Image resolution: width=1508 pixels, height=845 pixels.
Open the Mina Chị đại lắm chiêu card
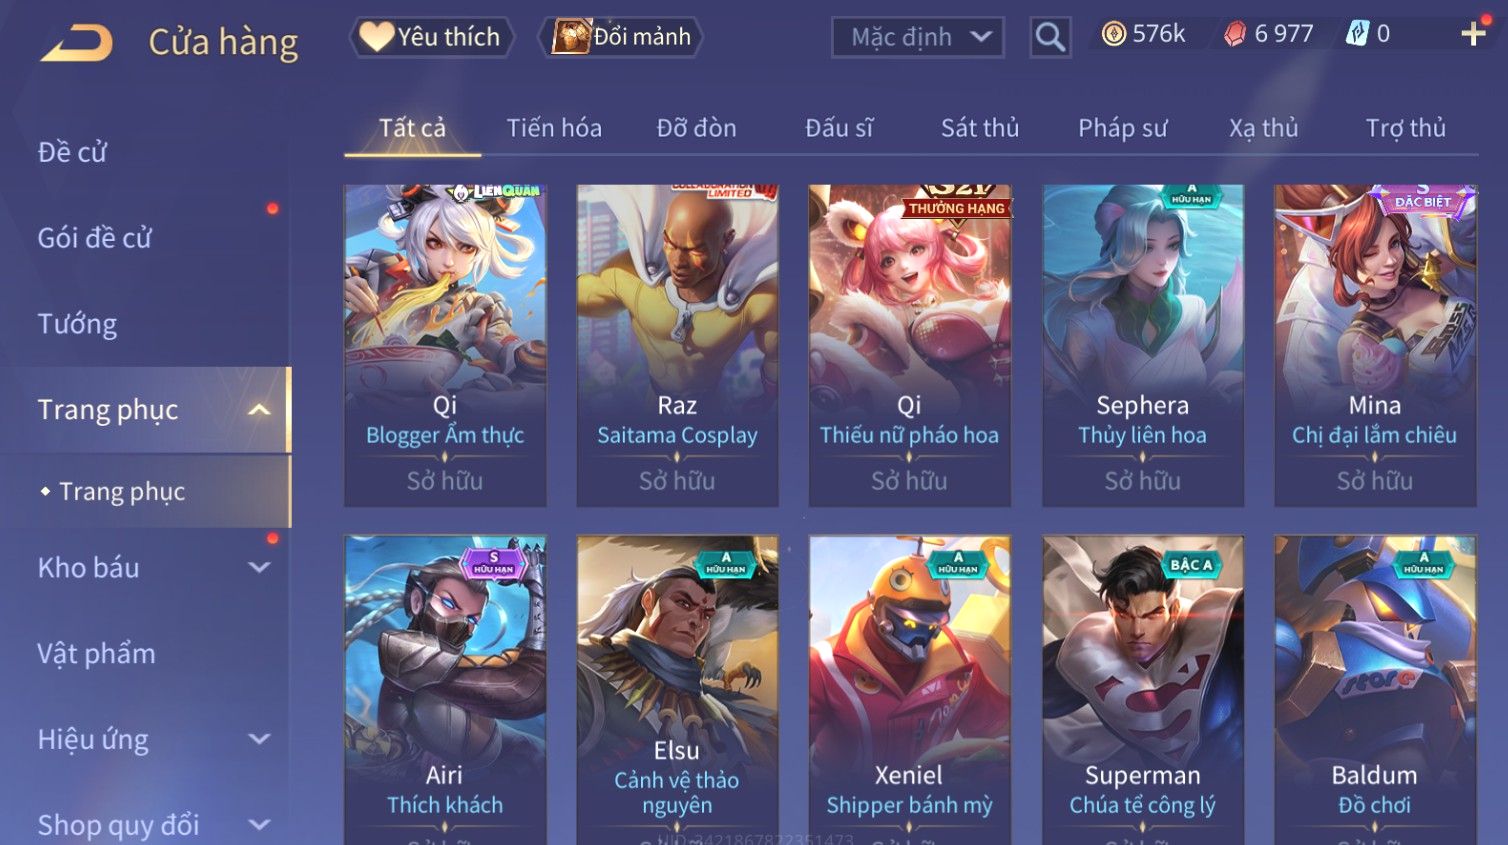pos(1375,345)
